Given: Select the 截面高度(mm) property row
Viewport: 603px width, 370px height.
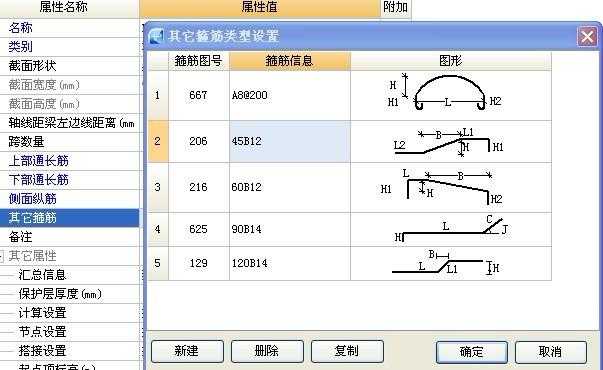Looking at the screenshot, I should [x=70, y=104].
